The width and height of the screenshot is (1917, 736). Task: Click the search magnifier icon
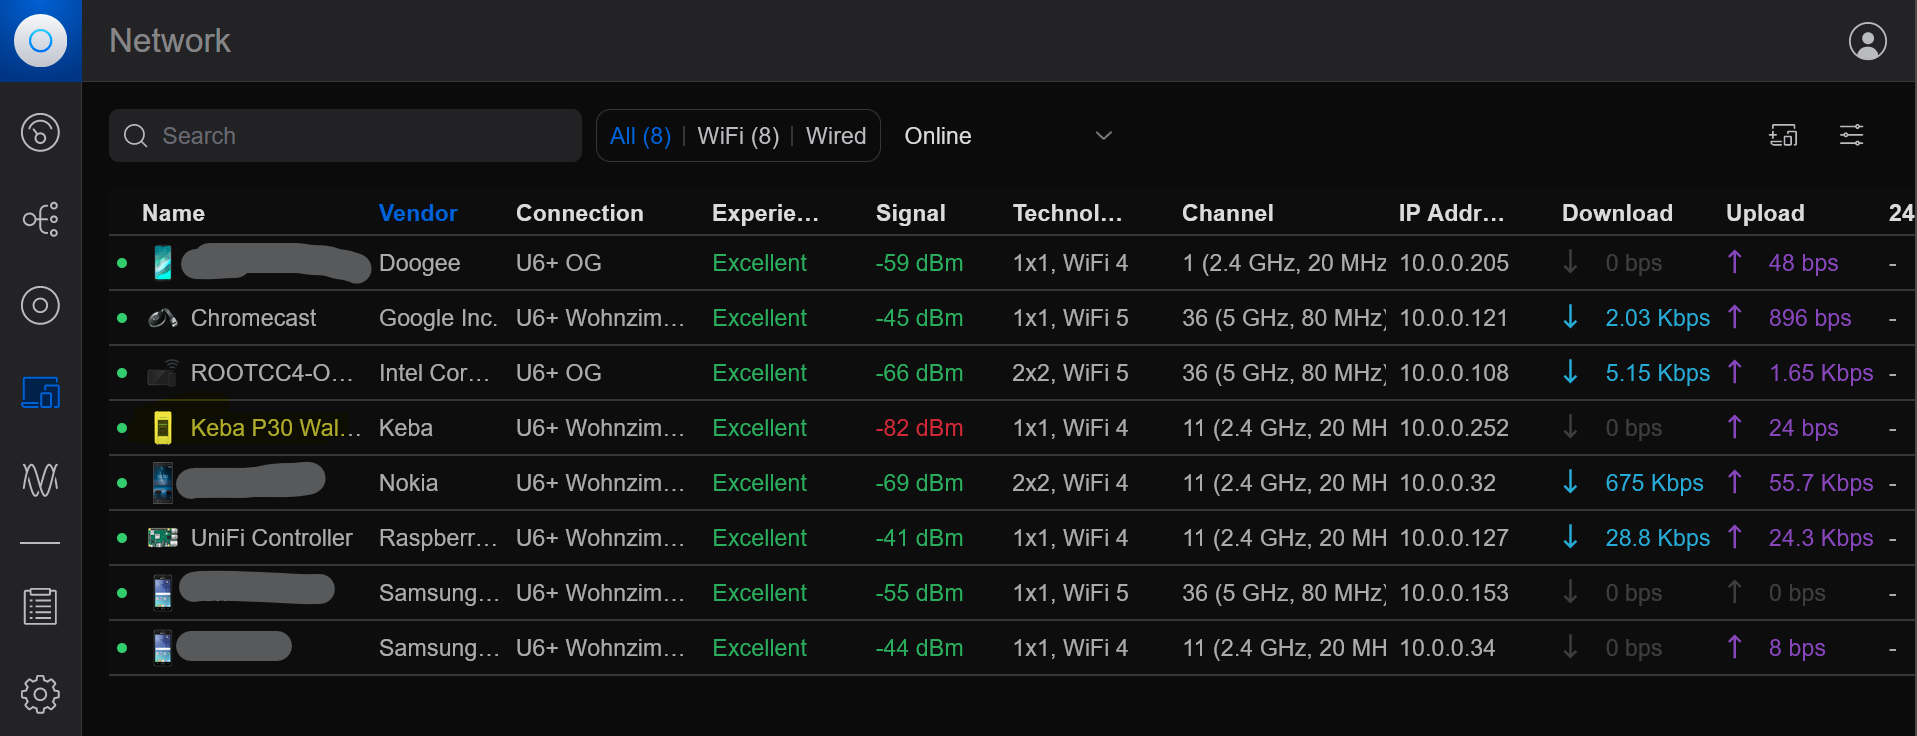(x=135, y=136)
